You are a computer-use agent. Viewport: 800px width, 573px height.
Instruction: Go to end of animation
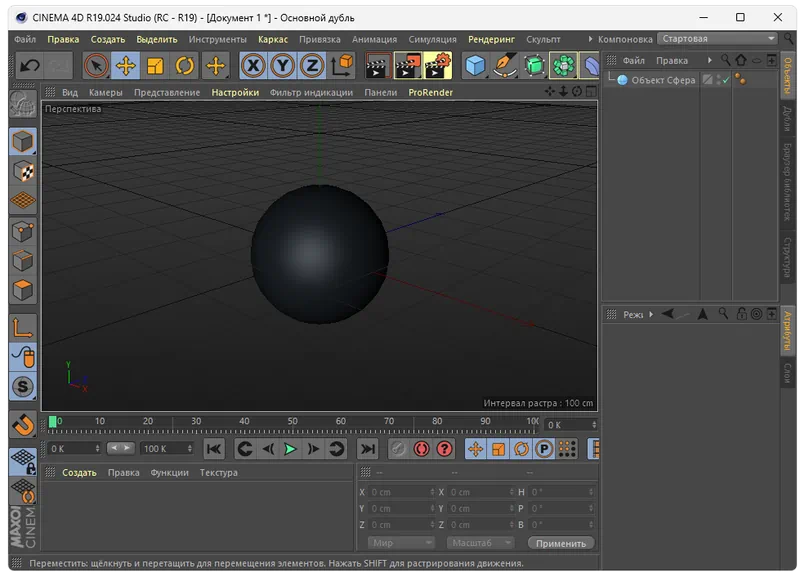(367, 449)
